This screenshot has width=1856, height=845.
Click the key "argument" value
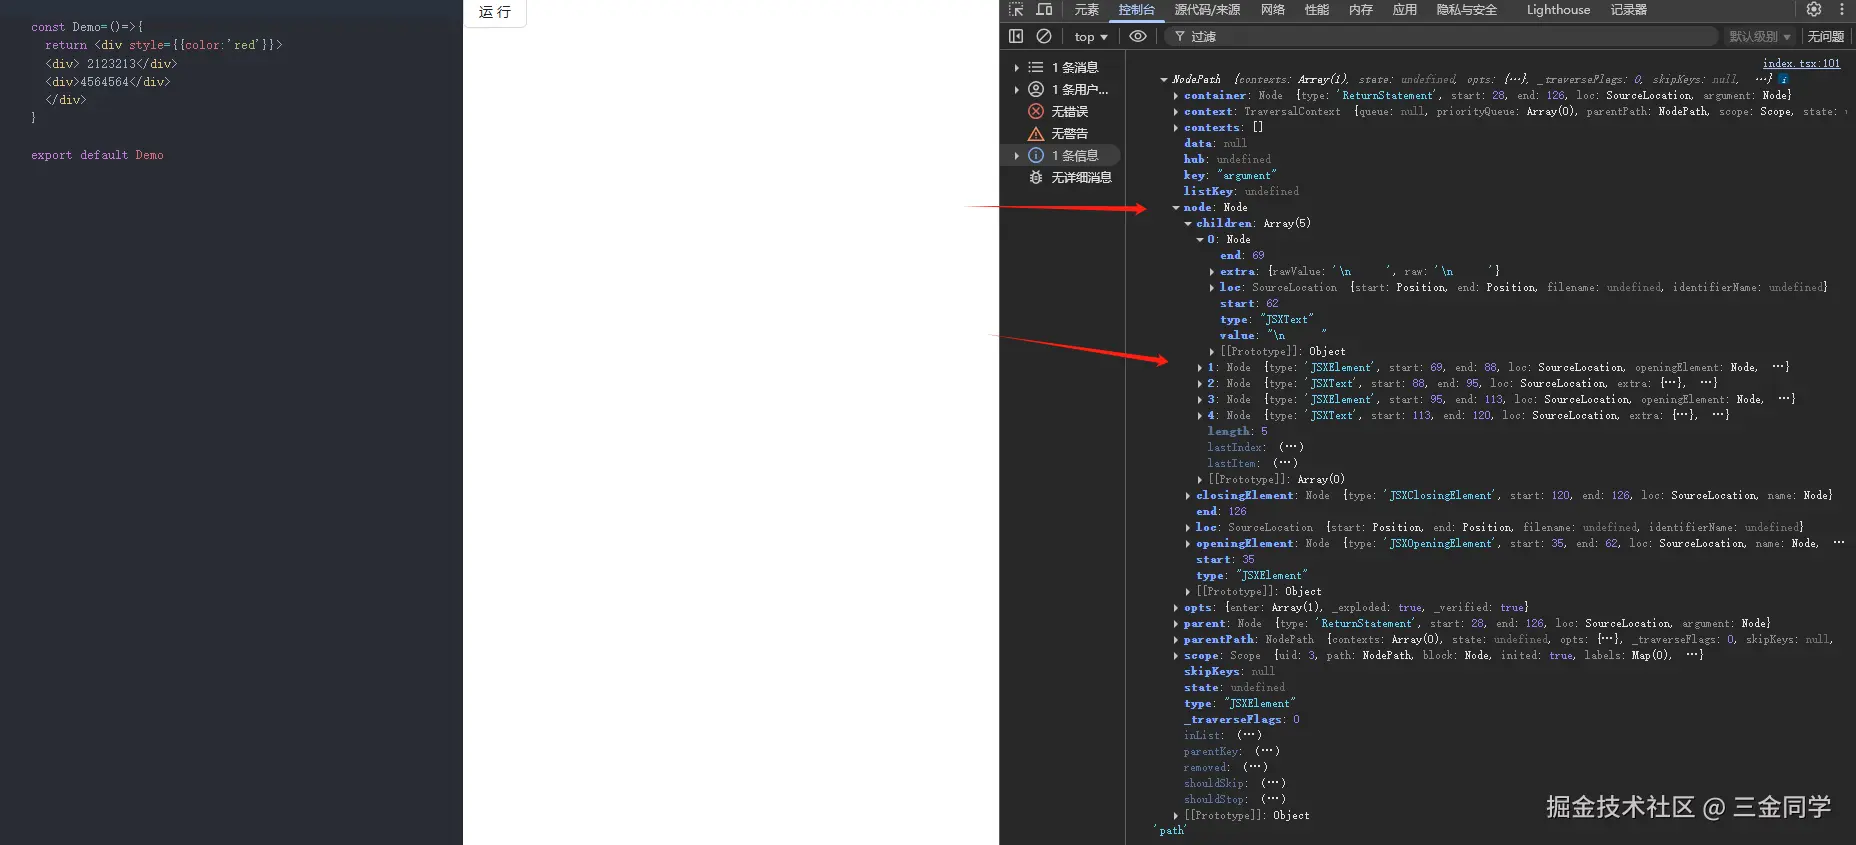point(1246,176)
